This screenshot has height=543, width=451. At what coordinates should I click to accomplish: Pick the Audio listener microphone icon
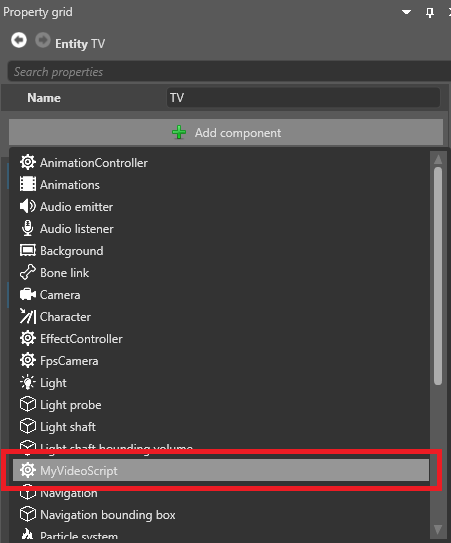point(28,229)
